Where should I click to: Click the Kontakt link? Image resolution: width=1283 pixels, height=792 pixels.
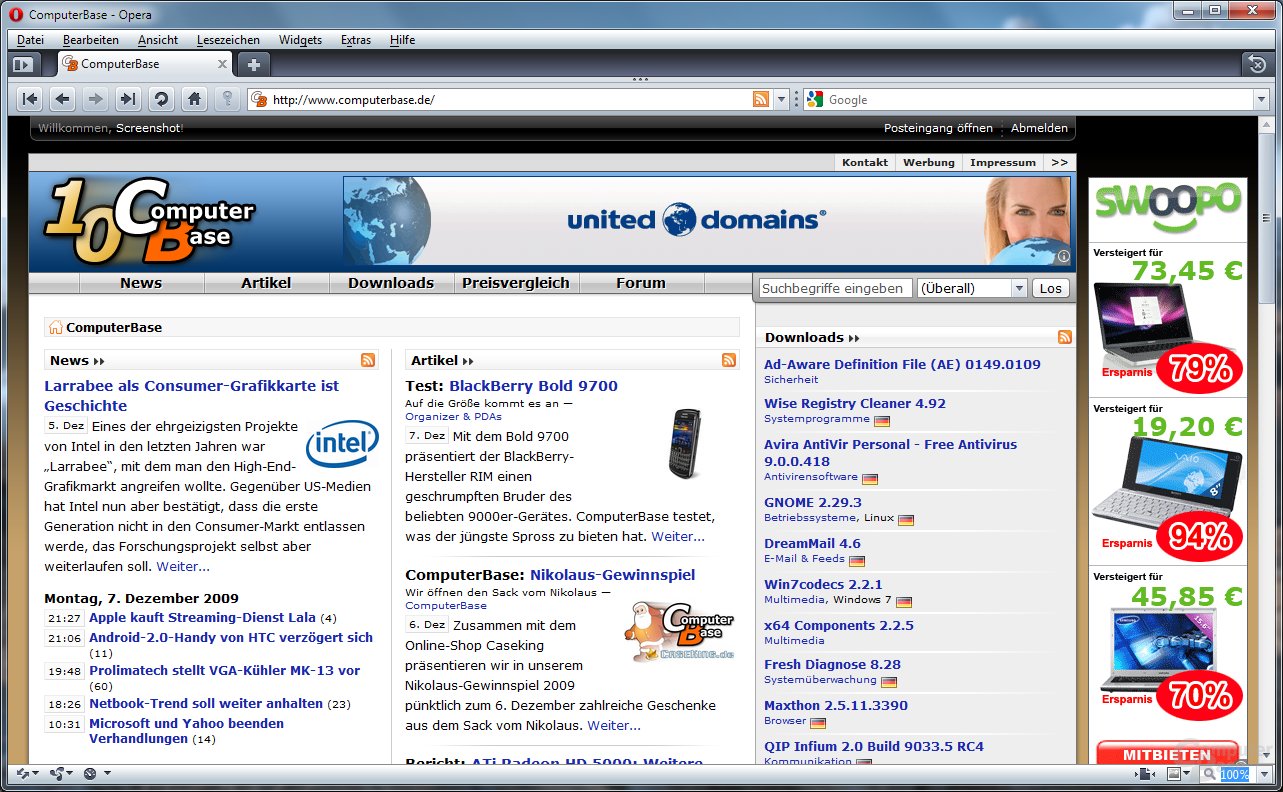click(x=865, y=162)
